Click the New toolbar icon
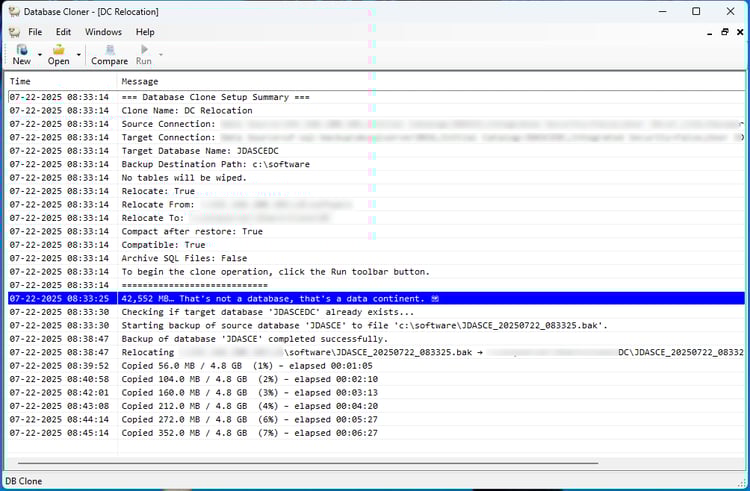 click(22, 49)
